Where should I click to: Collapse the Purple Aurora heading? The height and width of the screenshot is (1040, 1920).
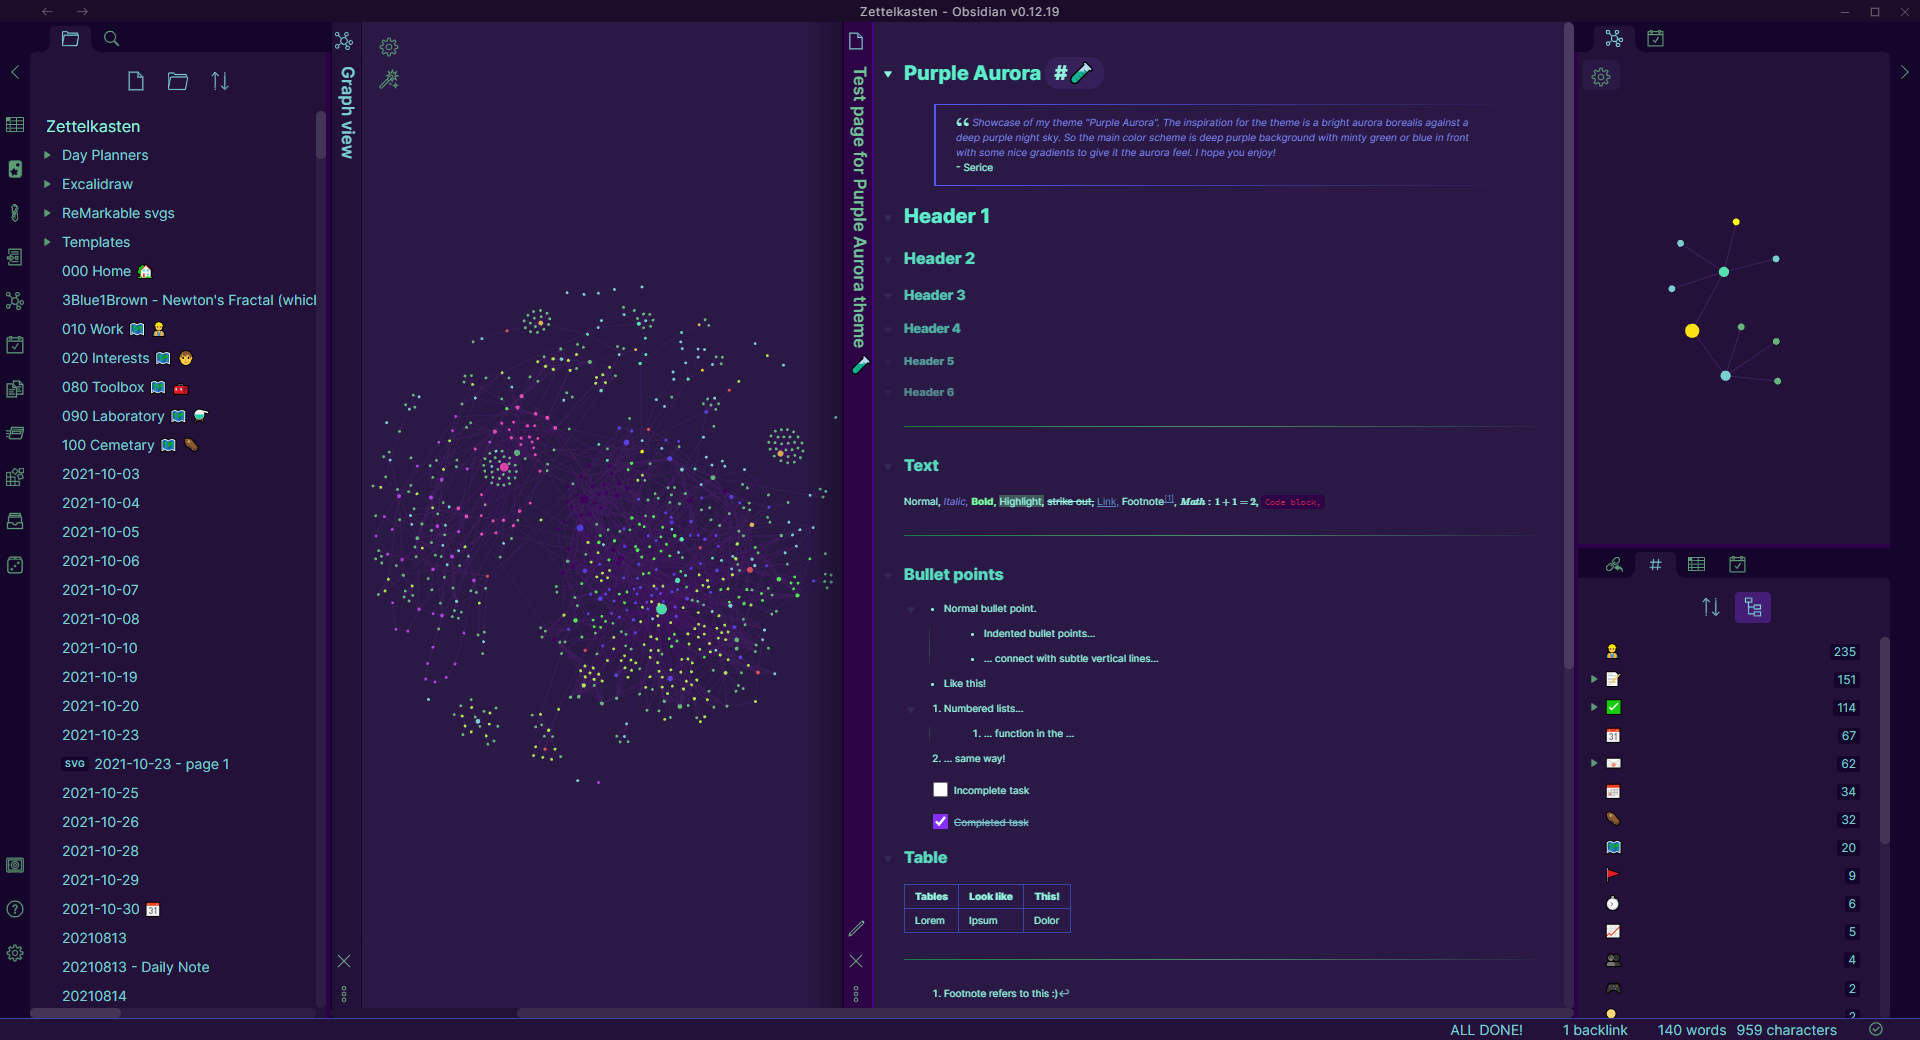coord(888,74)
